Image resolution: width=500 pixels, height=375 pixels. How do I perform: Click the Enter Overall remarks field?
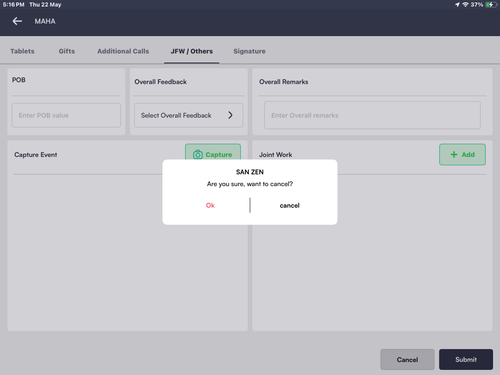coord(372,115)
